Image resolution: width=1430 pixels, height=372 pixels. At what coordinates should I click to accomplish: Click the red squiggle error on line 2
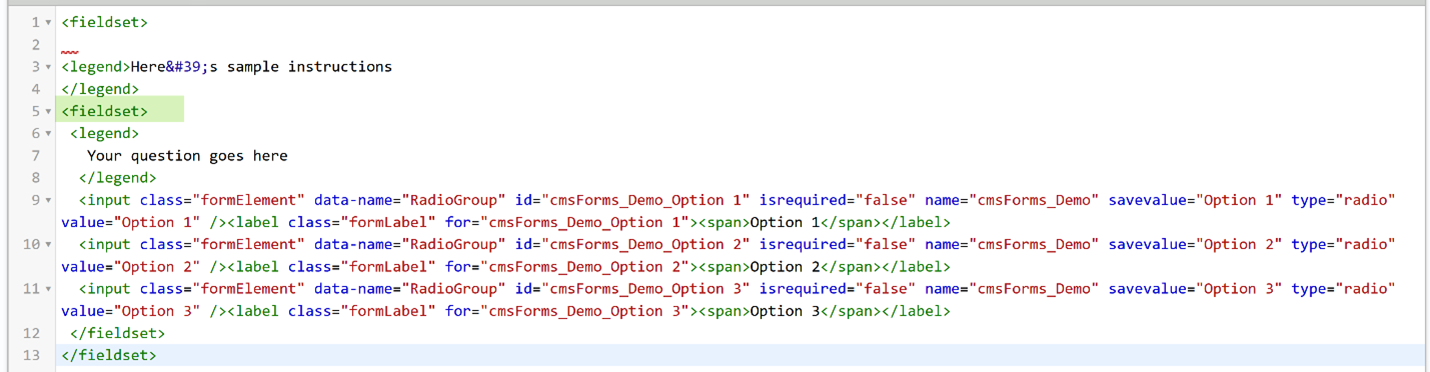pyautogui.click(x=69, y=52)
